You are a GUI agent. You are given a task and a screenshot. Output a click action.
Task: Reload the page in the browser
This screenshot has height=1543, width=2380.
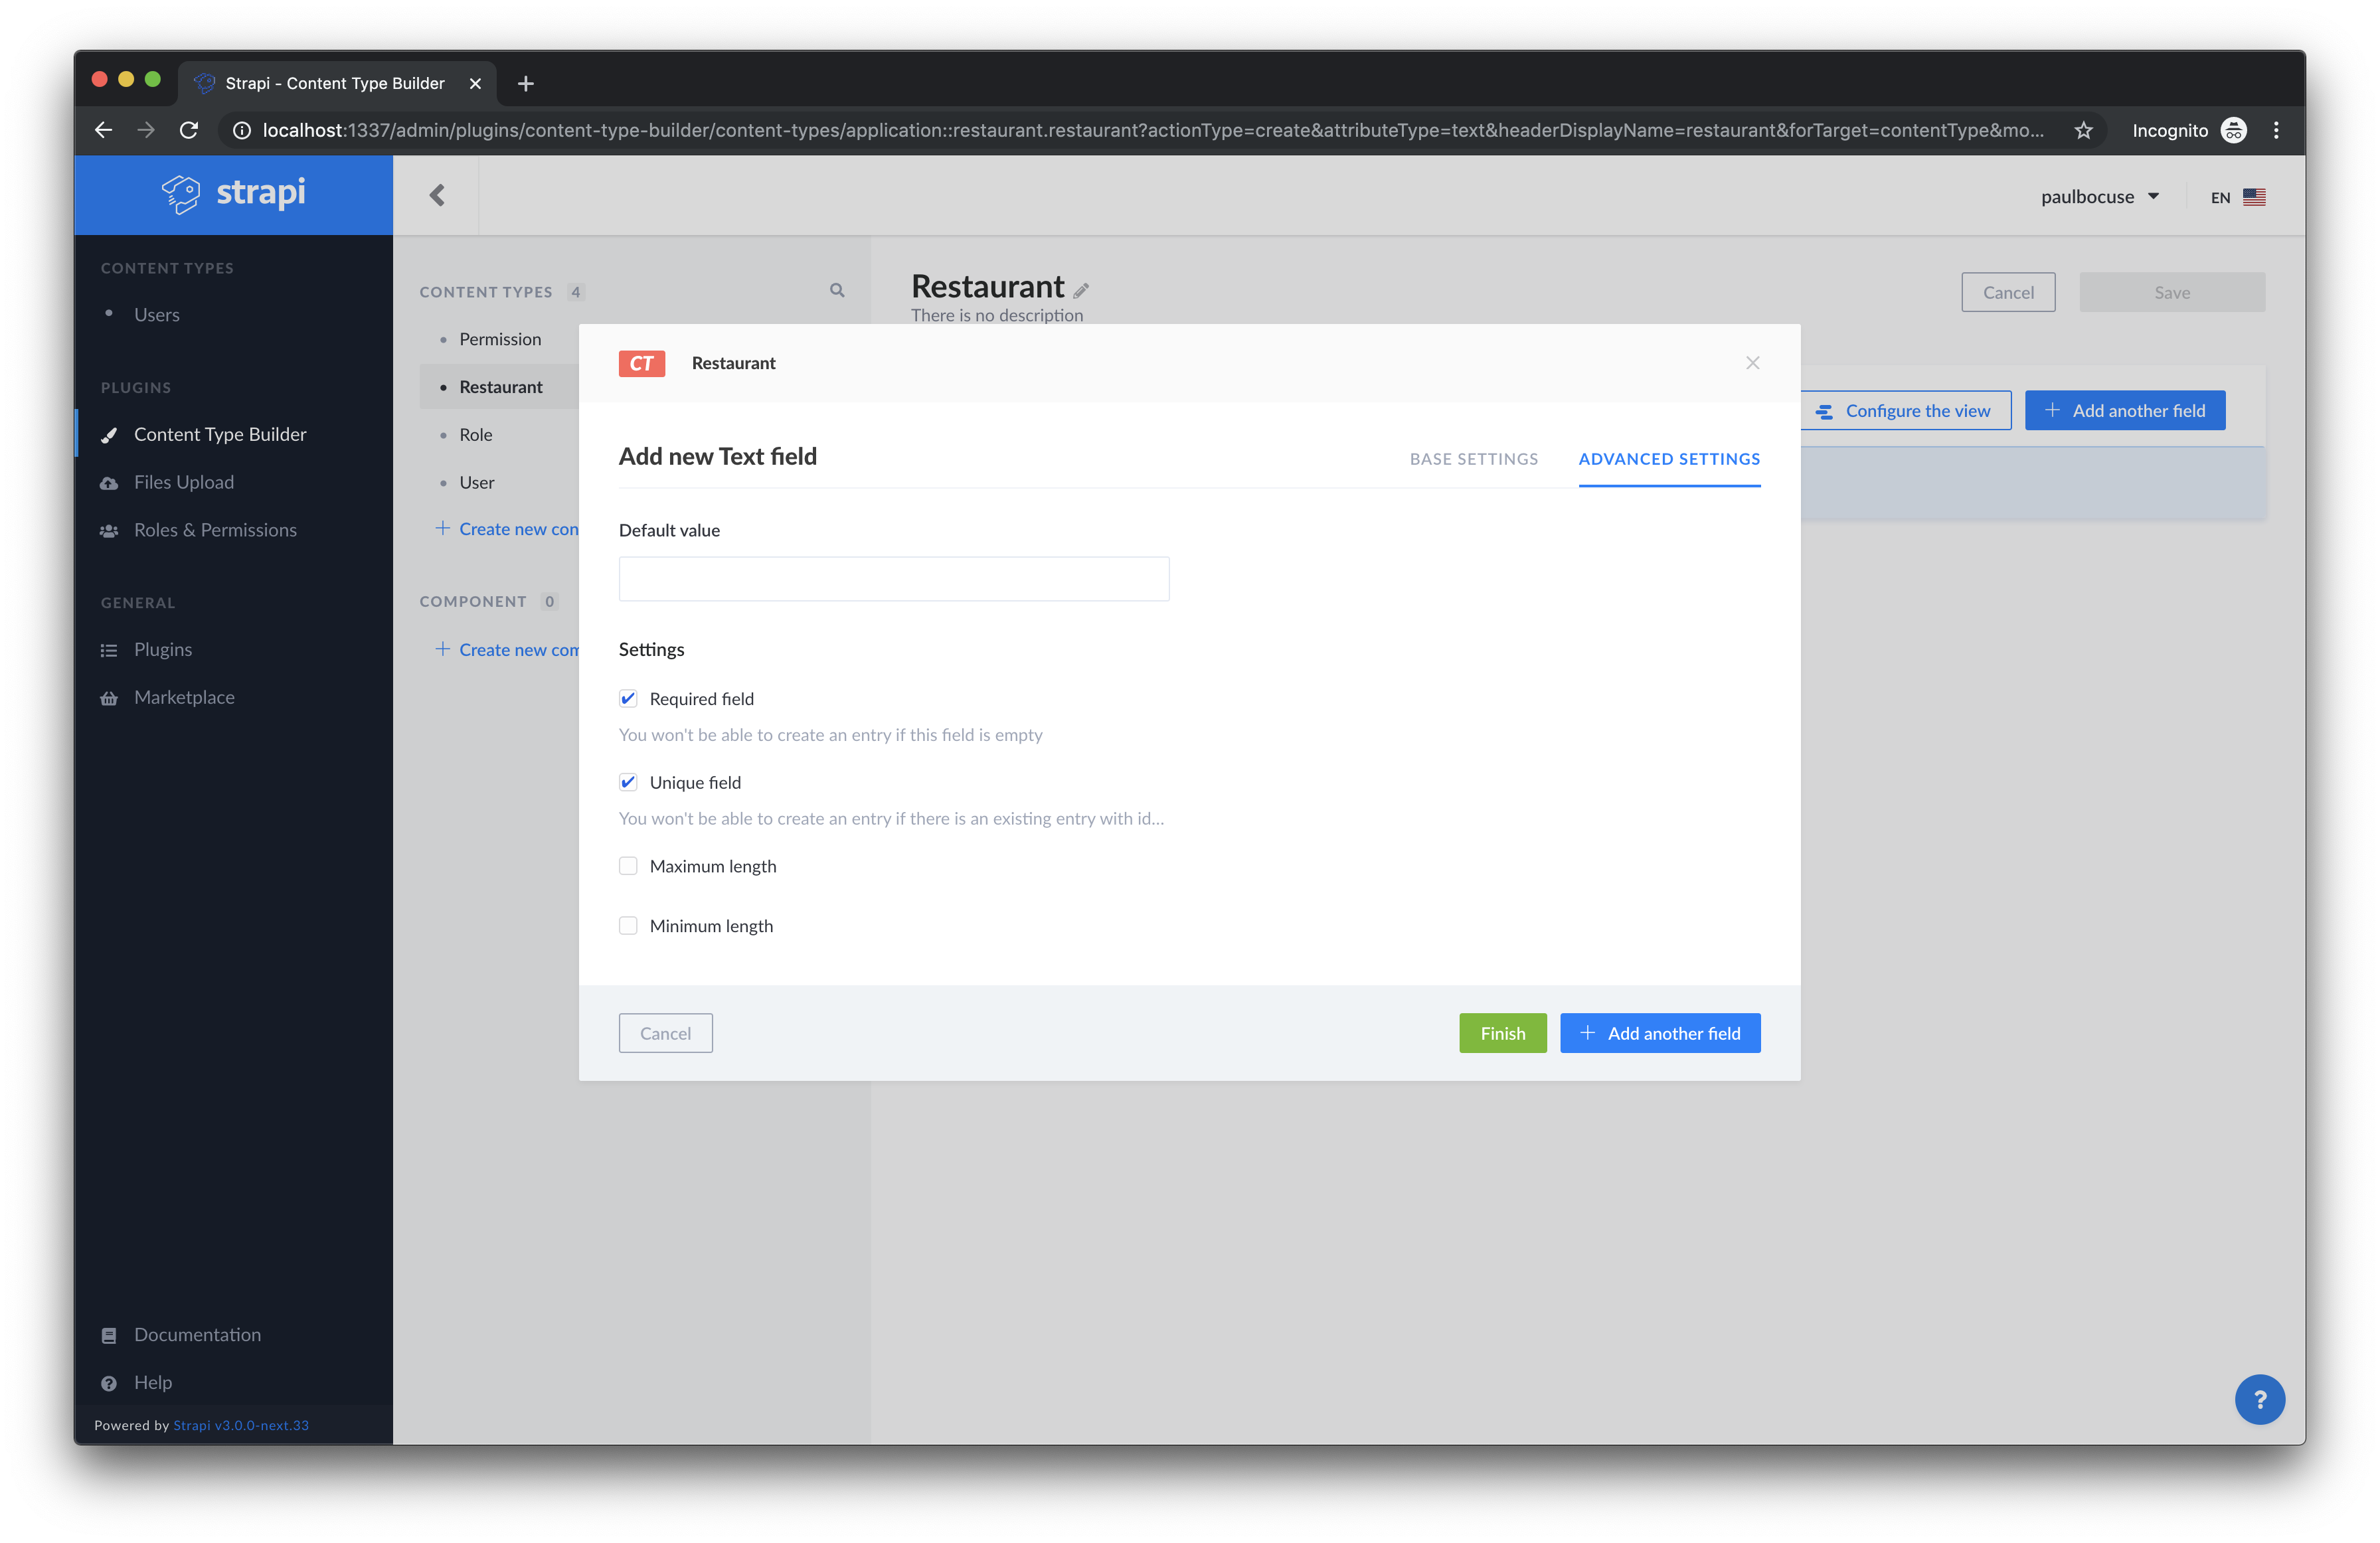pos(189,130)
